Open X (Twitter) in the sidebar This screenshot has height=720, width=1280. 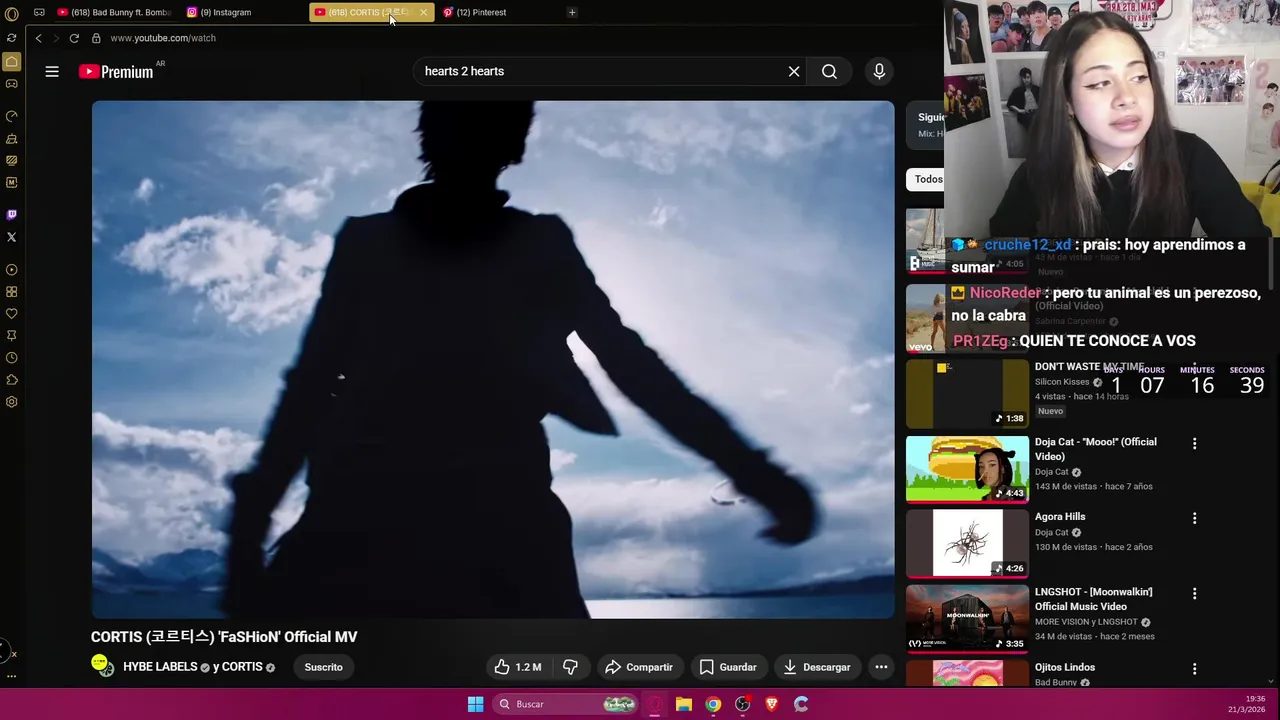[x=12, y=237]
